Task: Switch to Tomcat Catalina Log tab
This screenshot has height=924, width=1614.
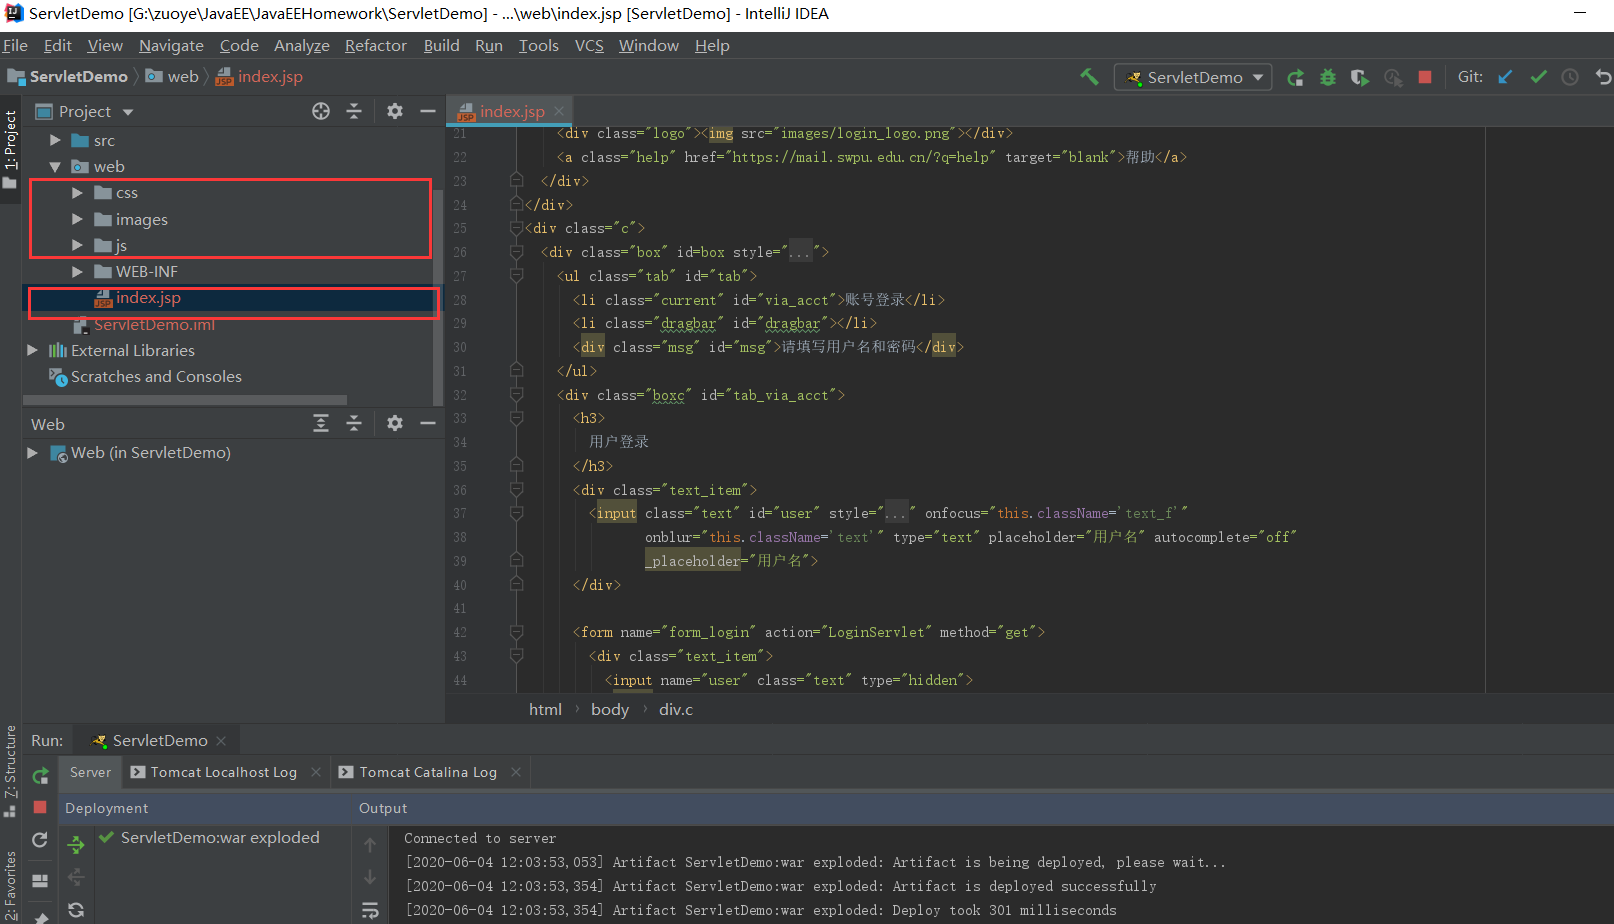Action: (427, 772)
